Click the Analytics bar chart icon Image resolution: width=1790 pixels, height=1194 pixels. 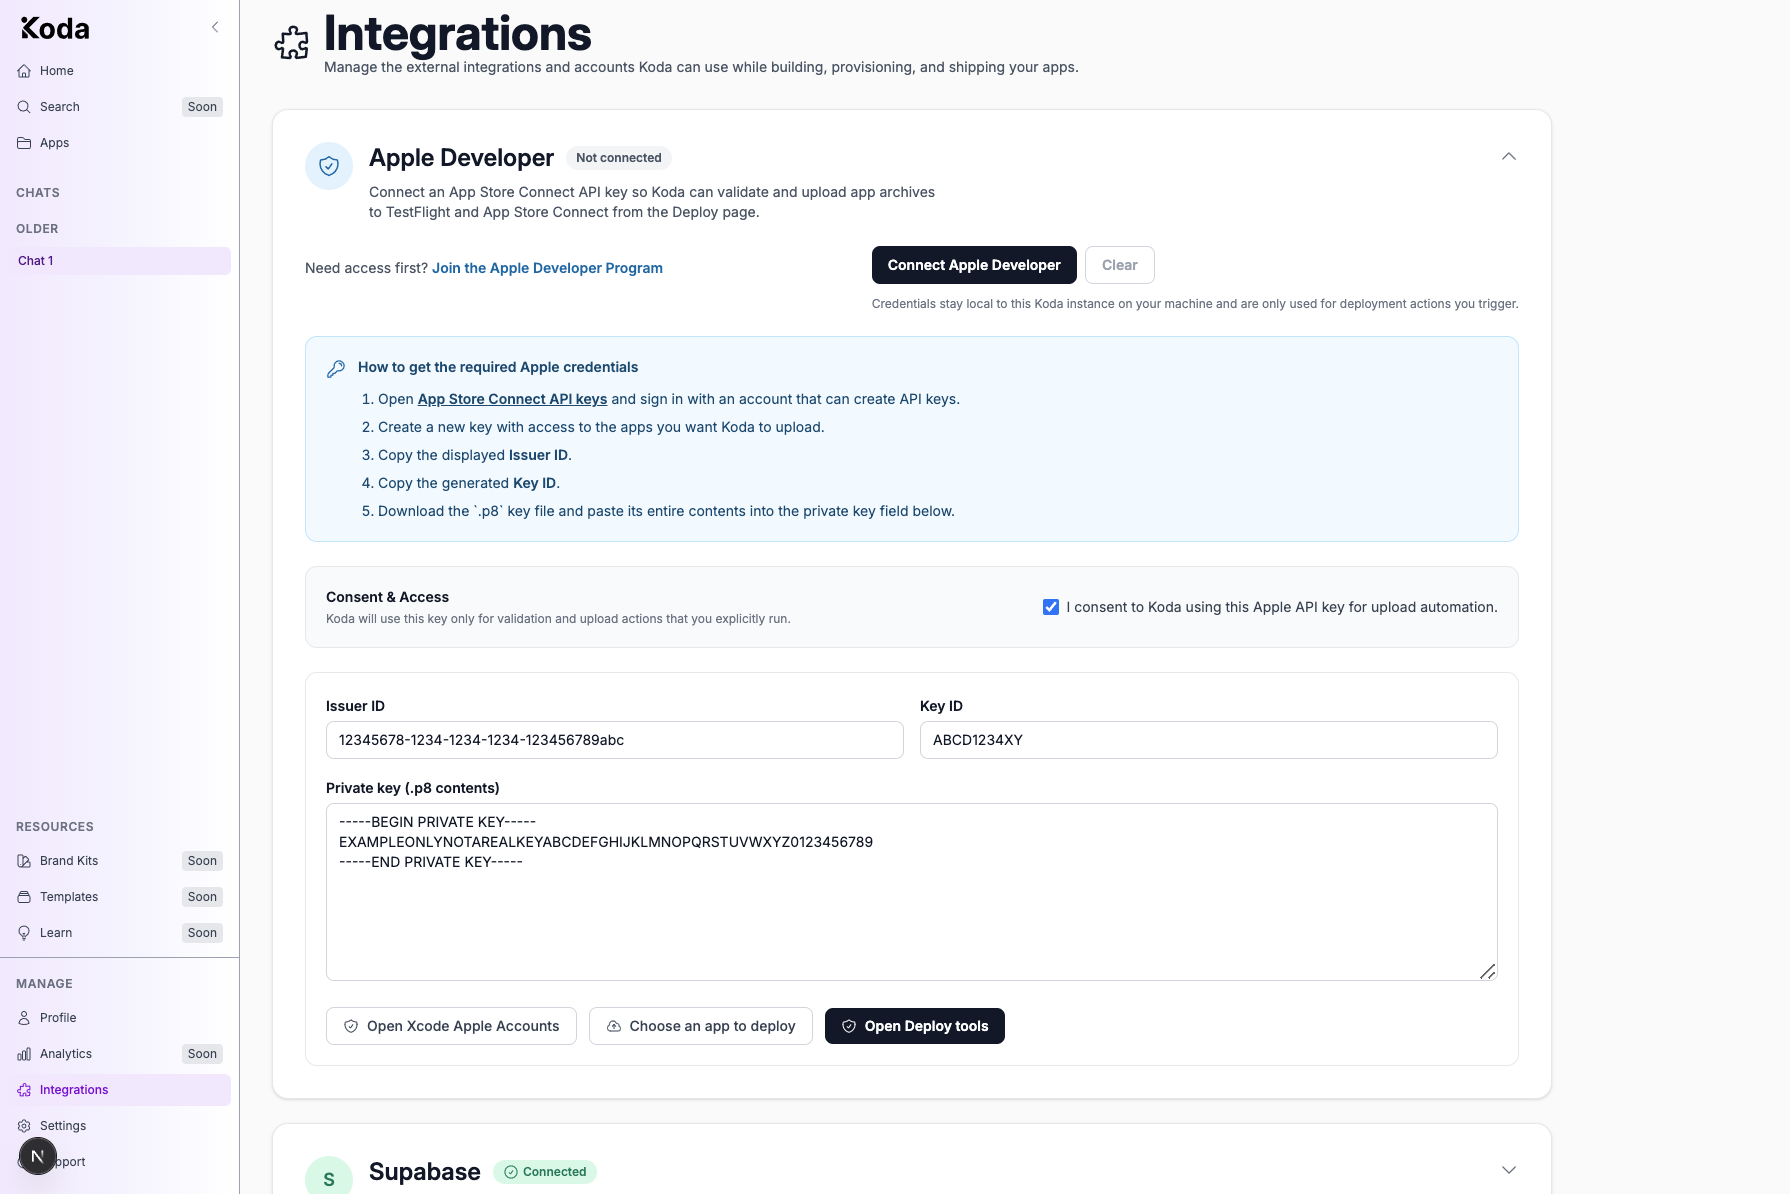(x=24, y=1054)
